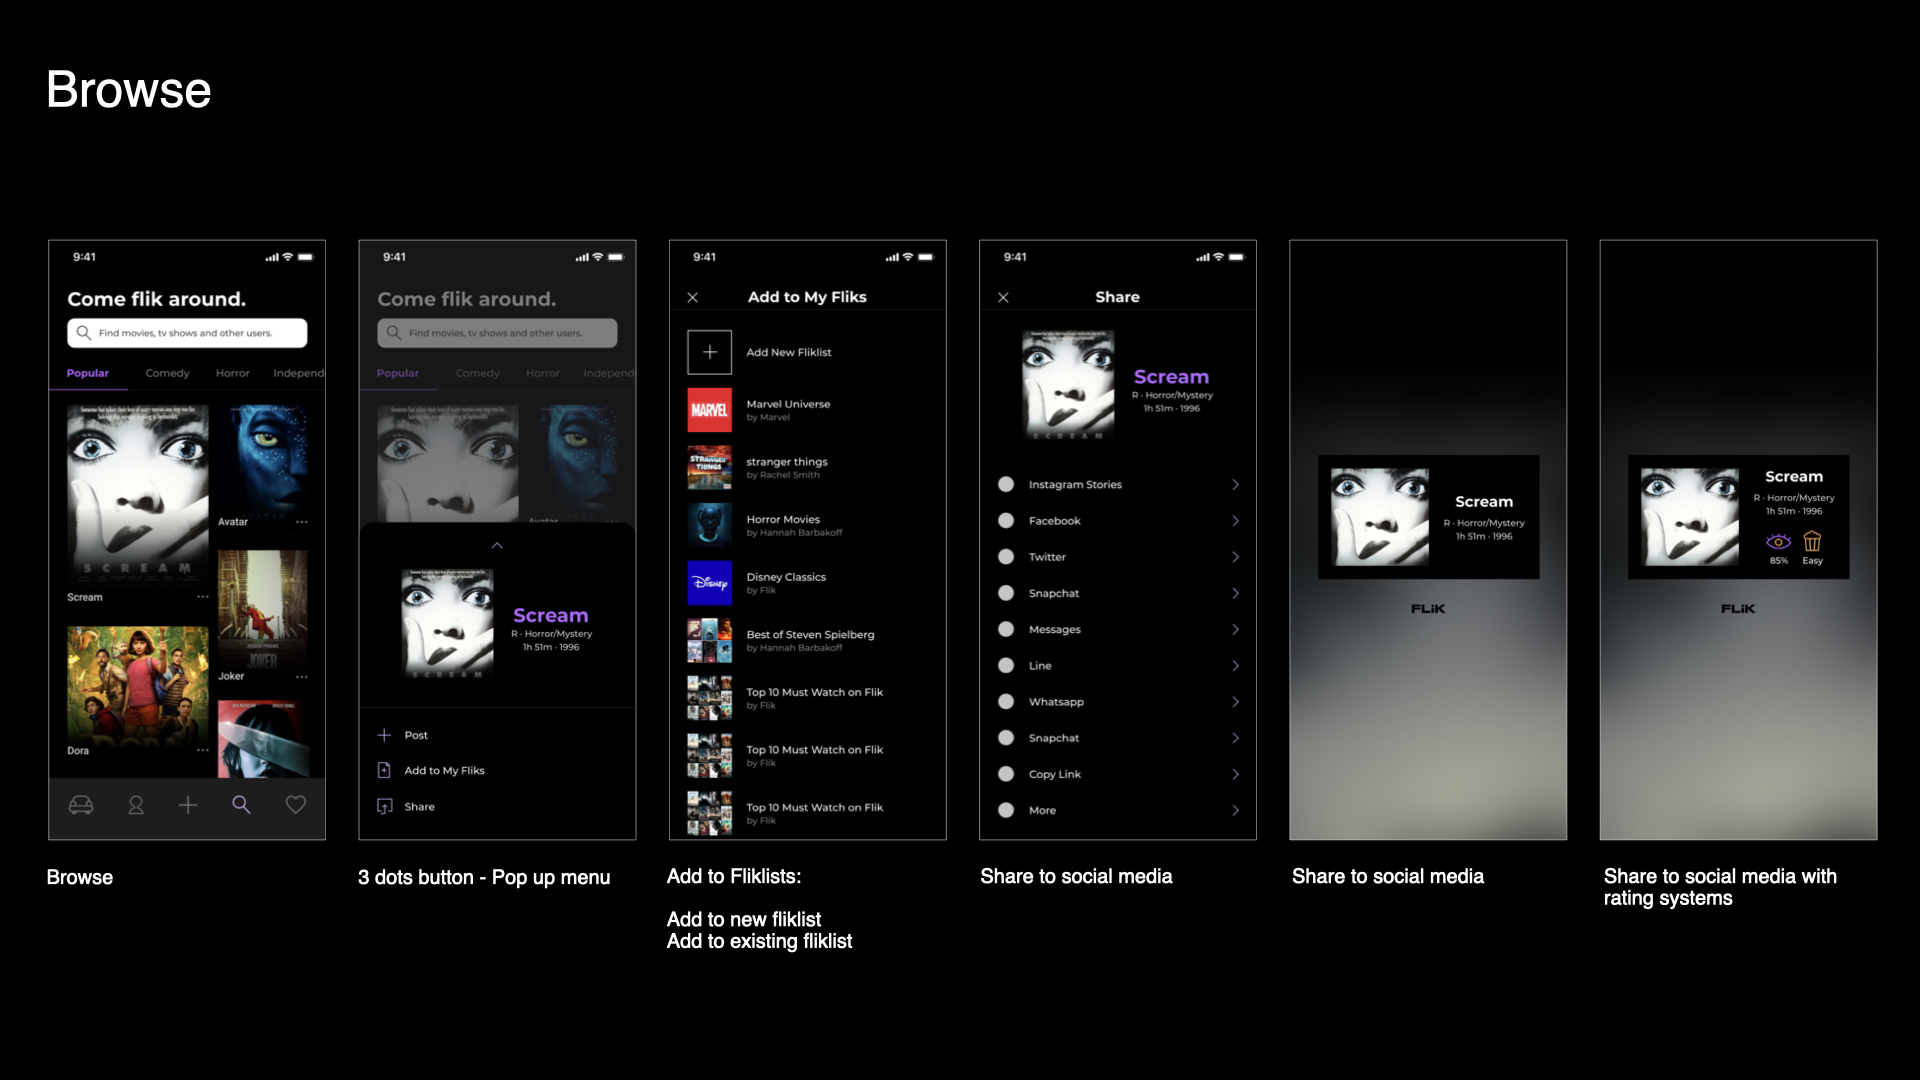
Task: Click the Add to My Fliks document icon
Action: pyautogui.click(x=384, y=770)
